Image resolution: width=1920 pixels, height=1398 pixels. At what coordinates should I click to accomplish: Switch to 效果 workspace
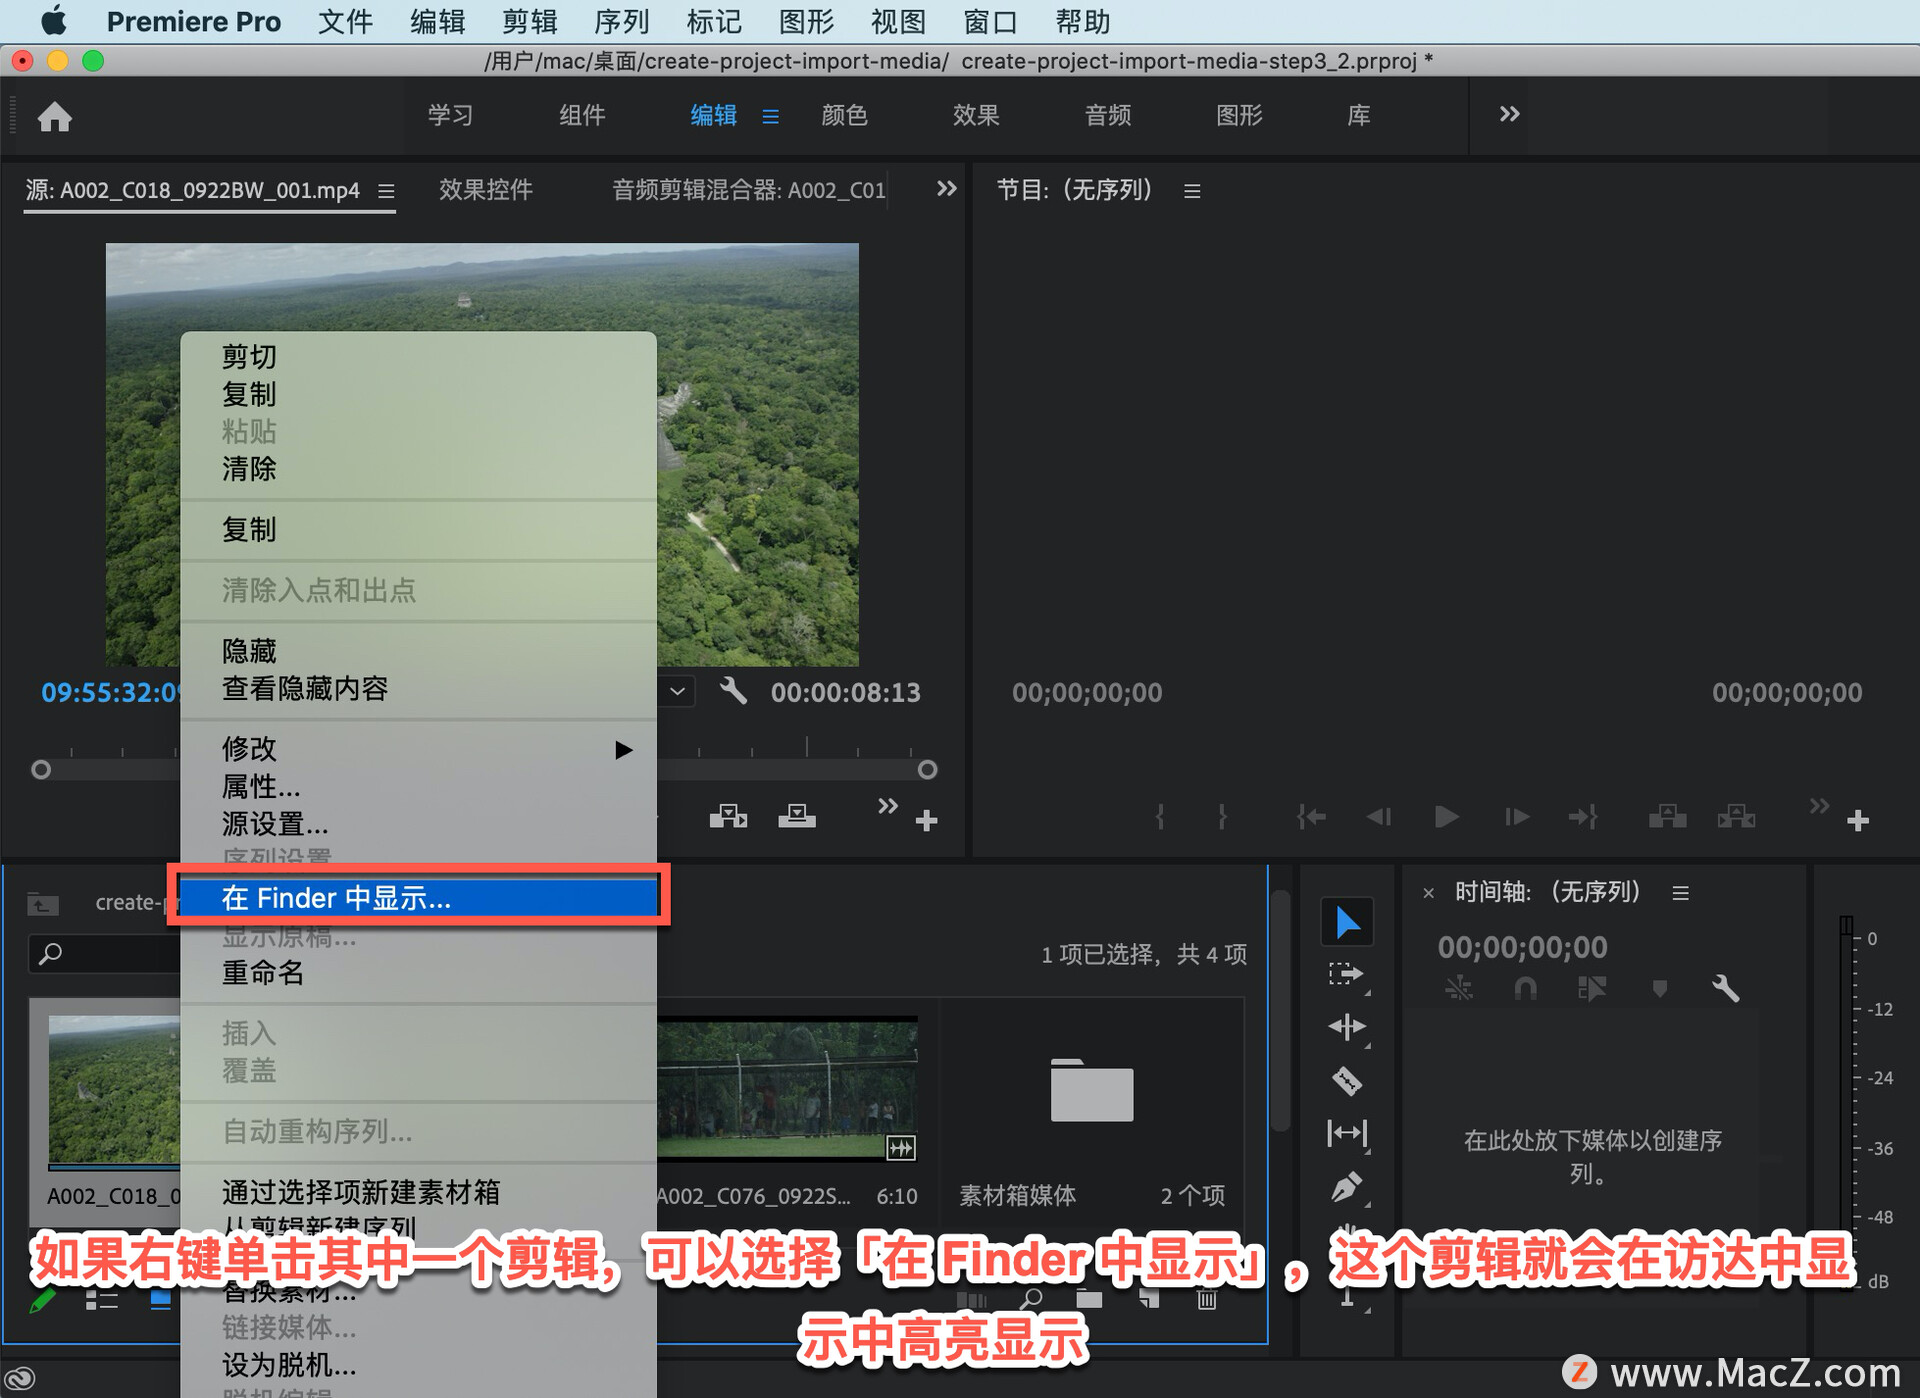tap(976, 115)
